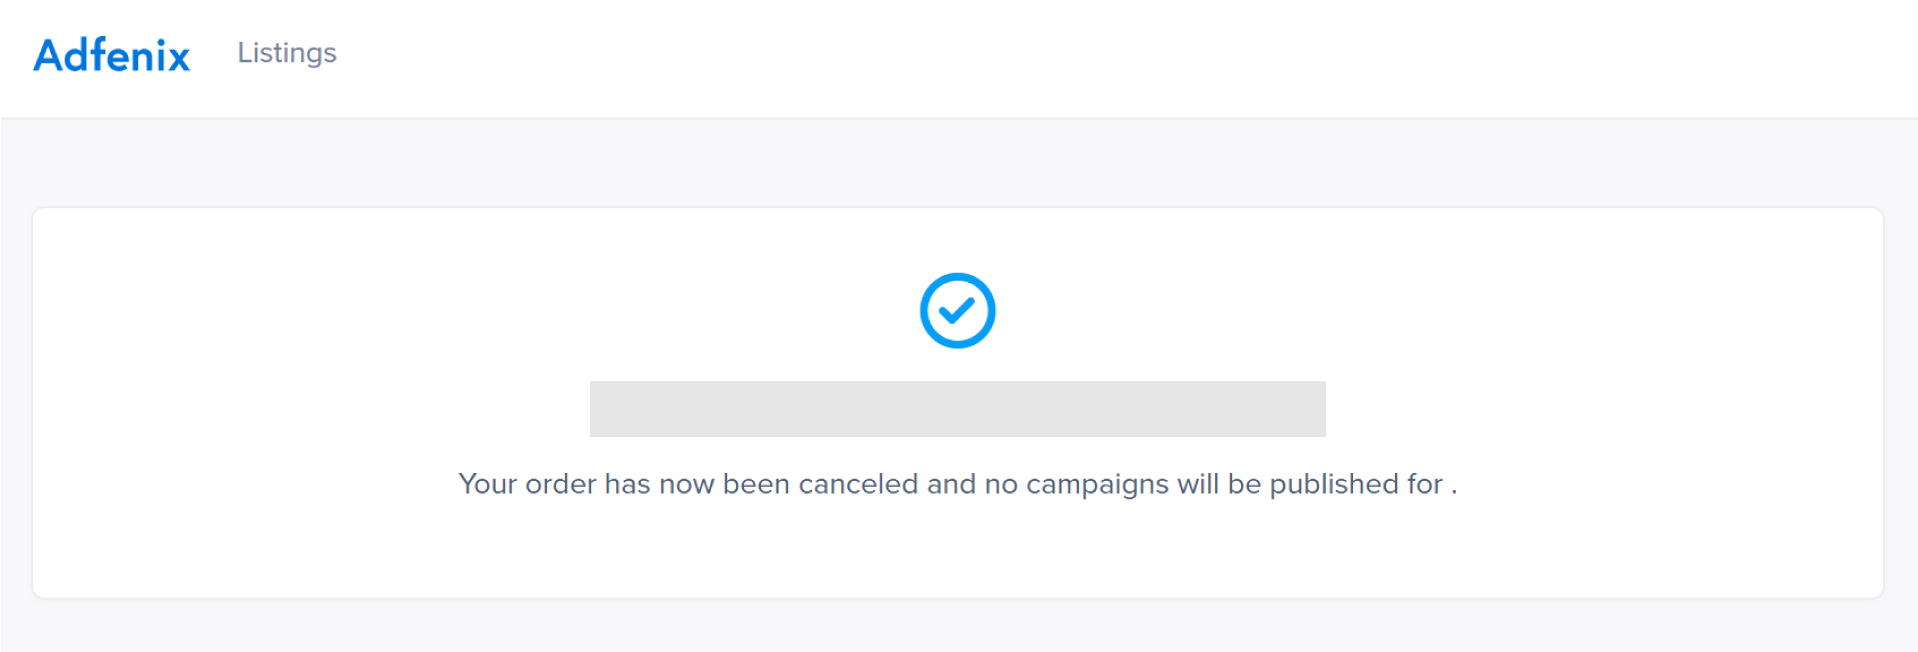Click the word "been" in the message
The height and width of the screenshot is (652, 1918).
(x=756, y=484)
